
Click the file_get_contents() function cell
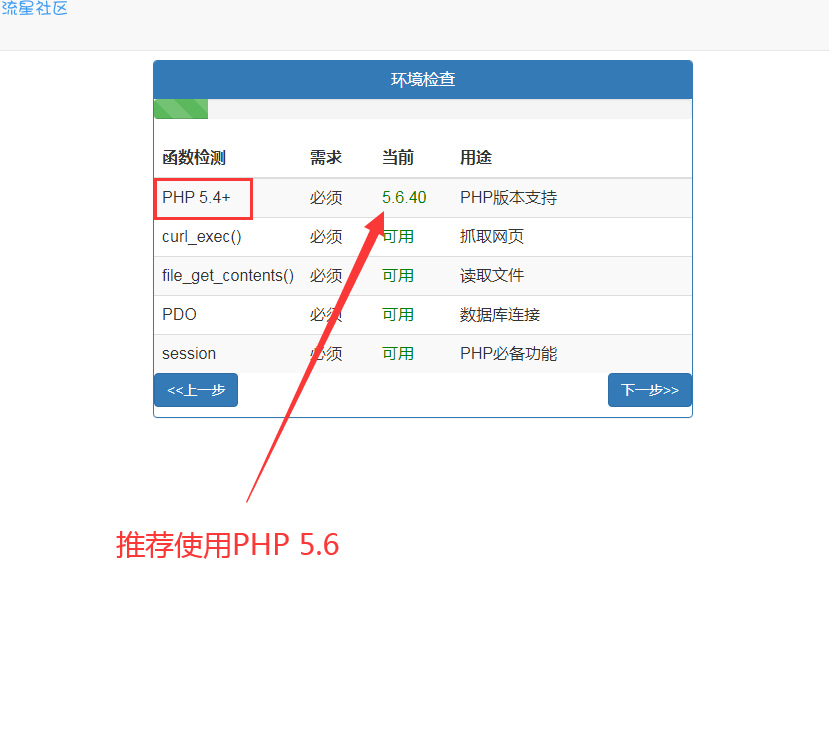[228, 276]
